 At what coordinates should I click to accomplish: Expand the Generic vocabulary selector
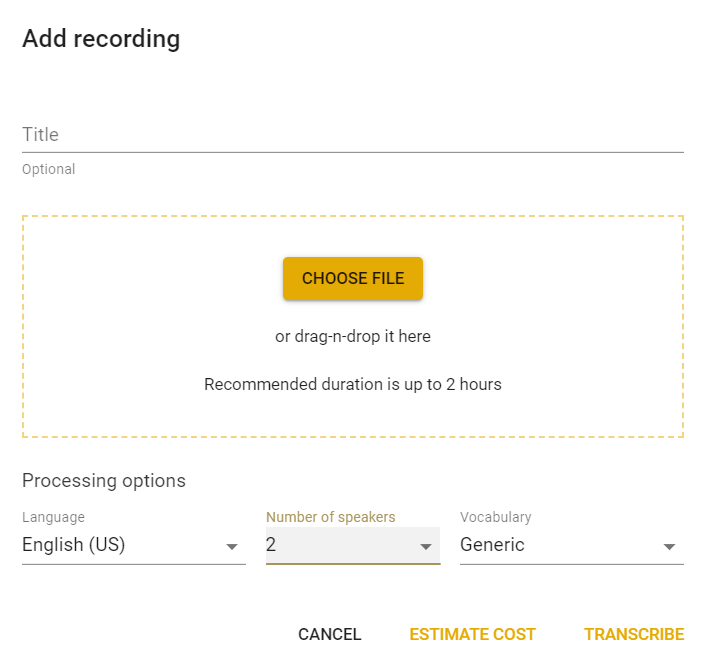pos(572,545)
